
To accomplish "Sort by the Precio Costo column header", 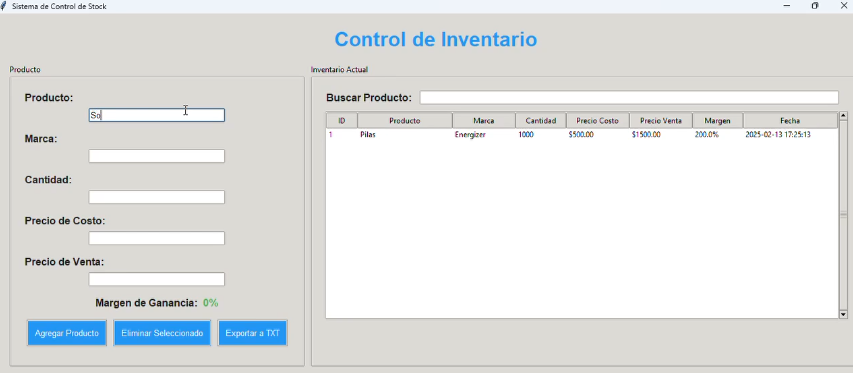I will pos(598,121).
